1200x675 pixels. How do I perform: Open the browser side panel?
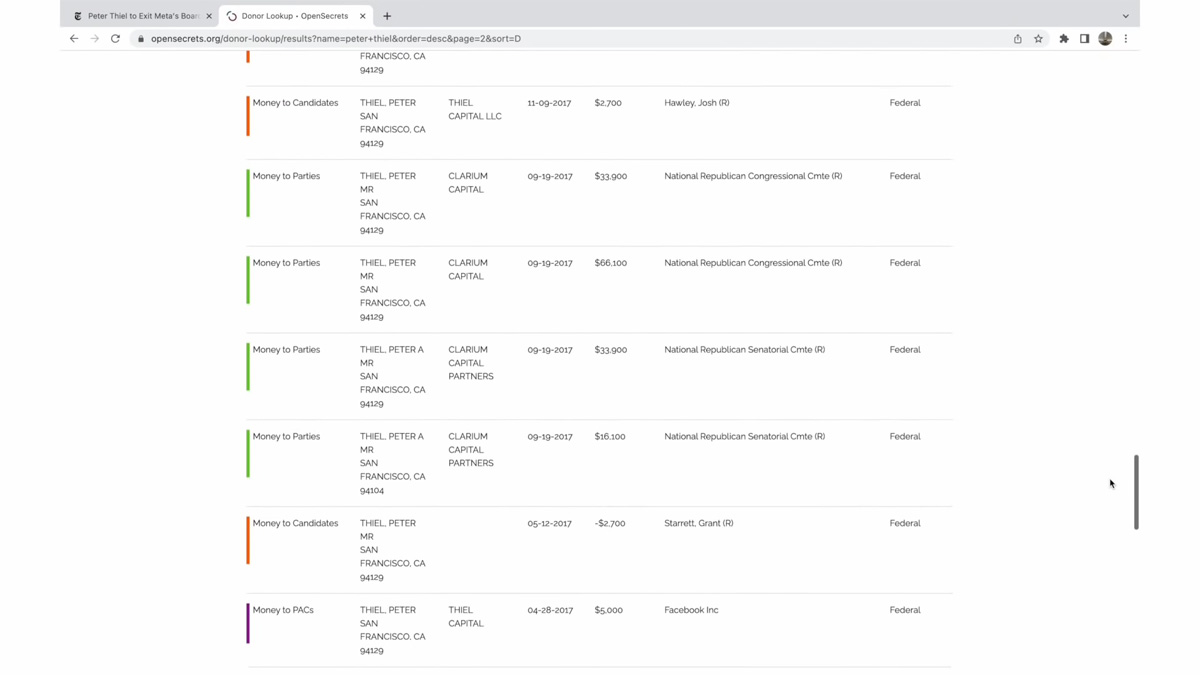tap(1084, 39)
